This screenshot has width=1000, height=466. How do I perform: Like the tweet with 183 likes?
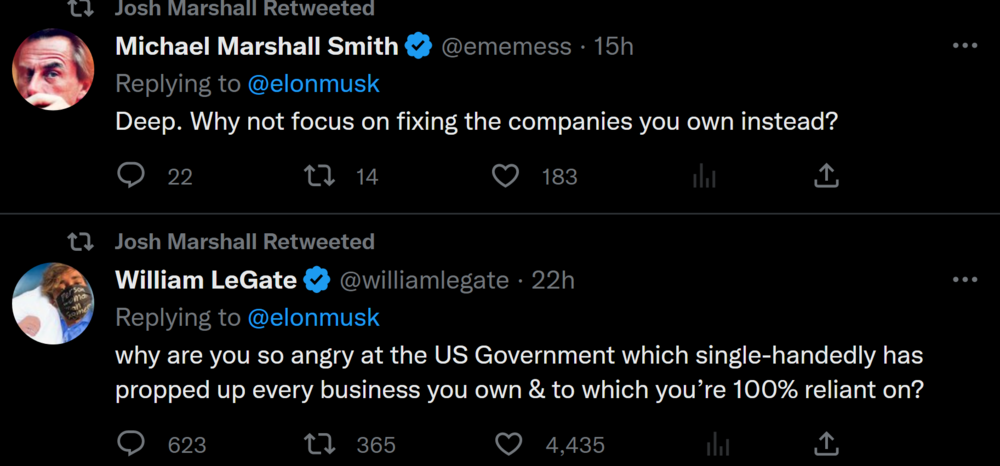pyautogui.click(x=507, y=177)
